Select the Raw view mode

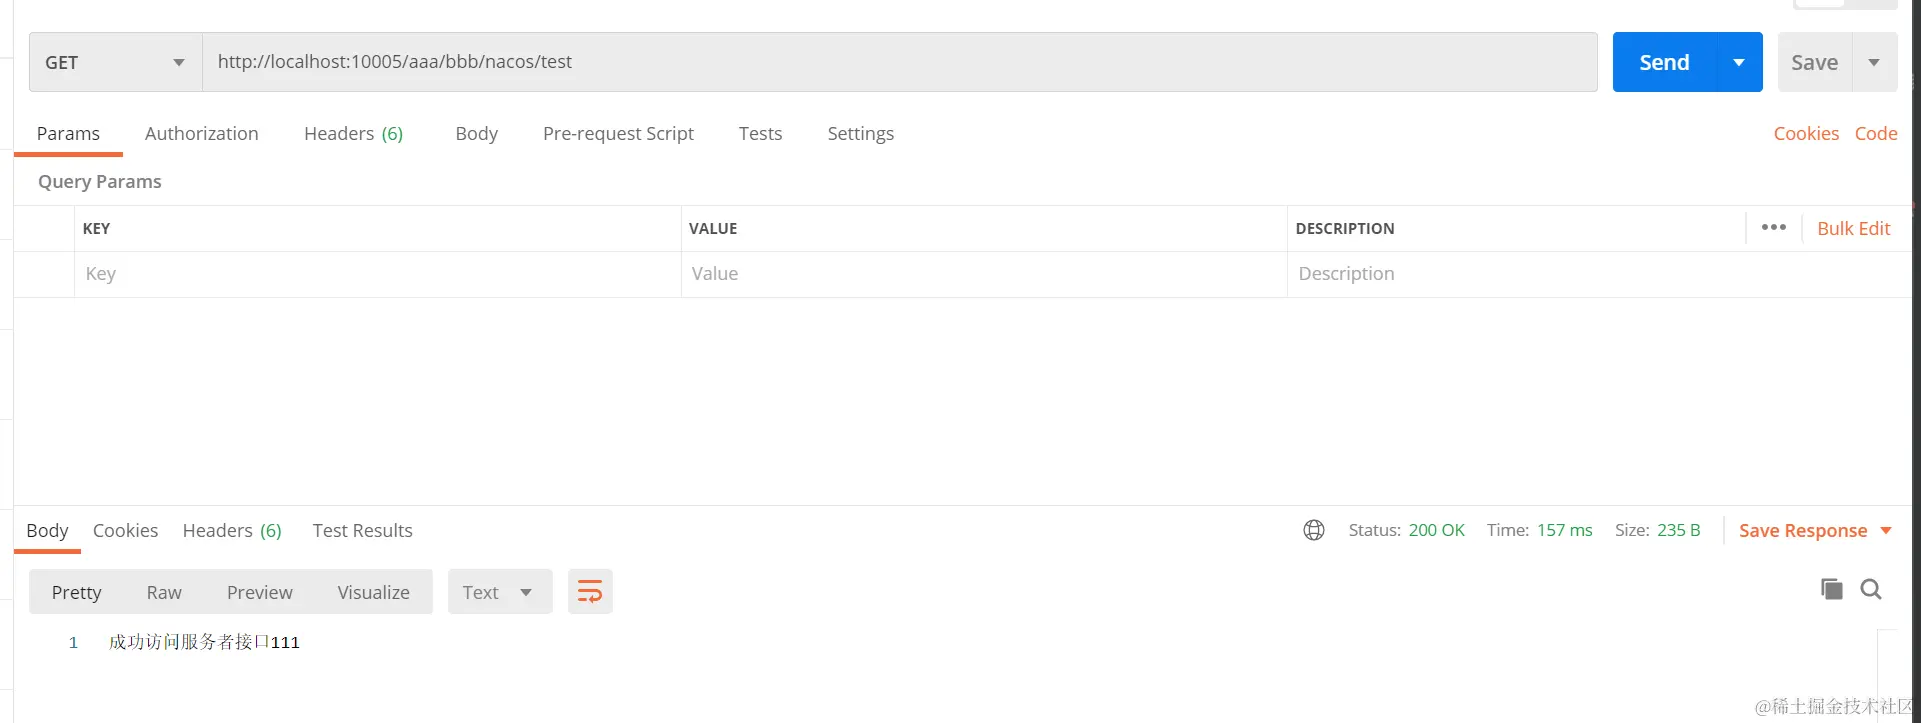point(164,592)
